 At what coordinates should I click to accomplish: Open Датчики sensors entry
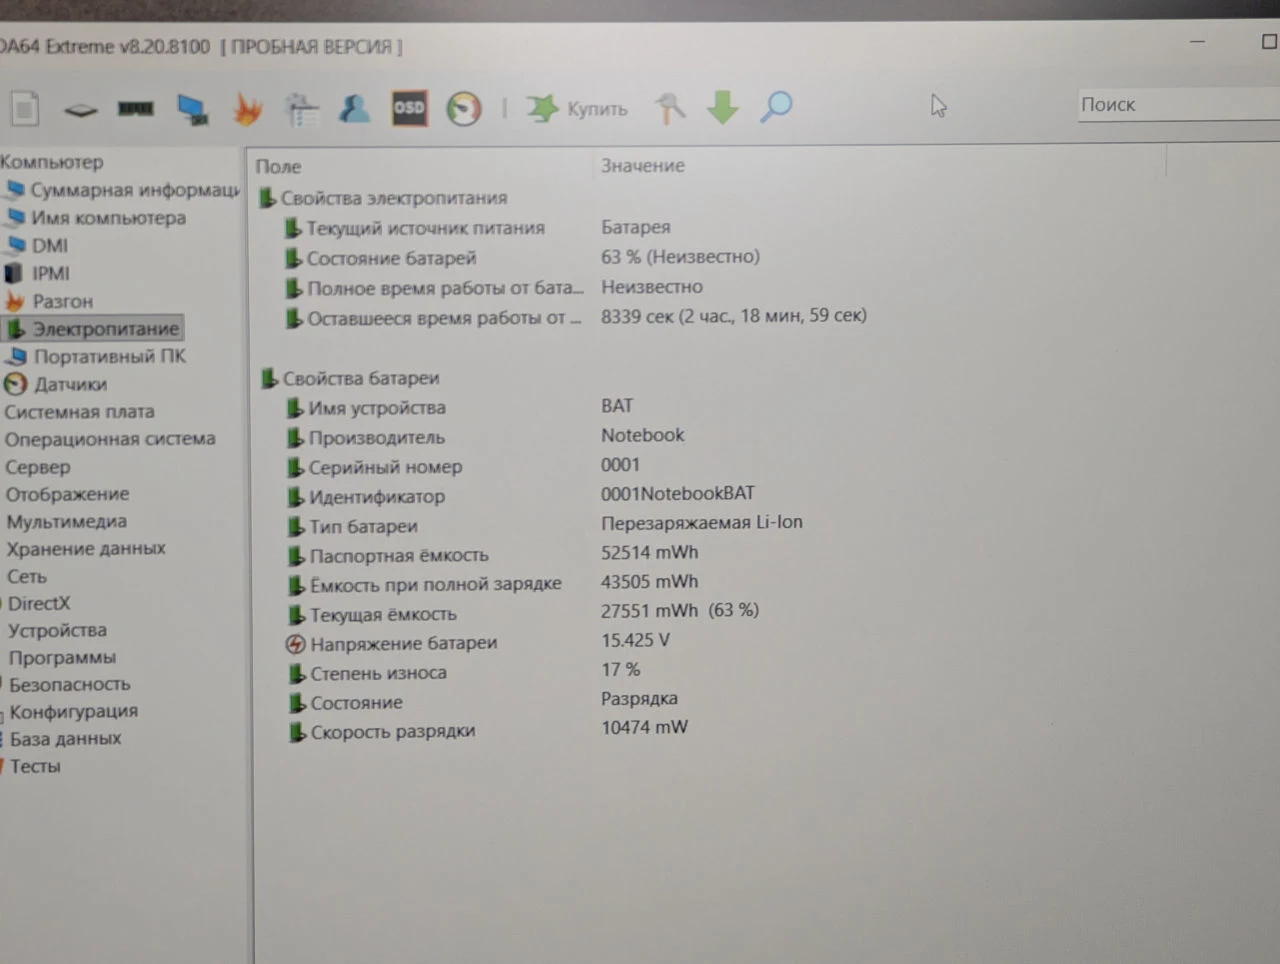coord(56,384)
